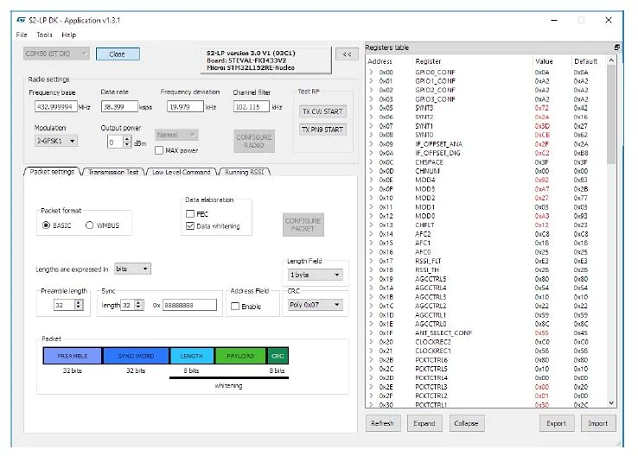Select the MOD2 register row
This screenshot has width=638, height=456.
point(486,198)
